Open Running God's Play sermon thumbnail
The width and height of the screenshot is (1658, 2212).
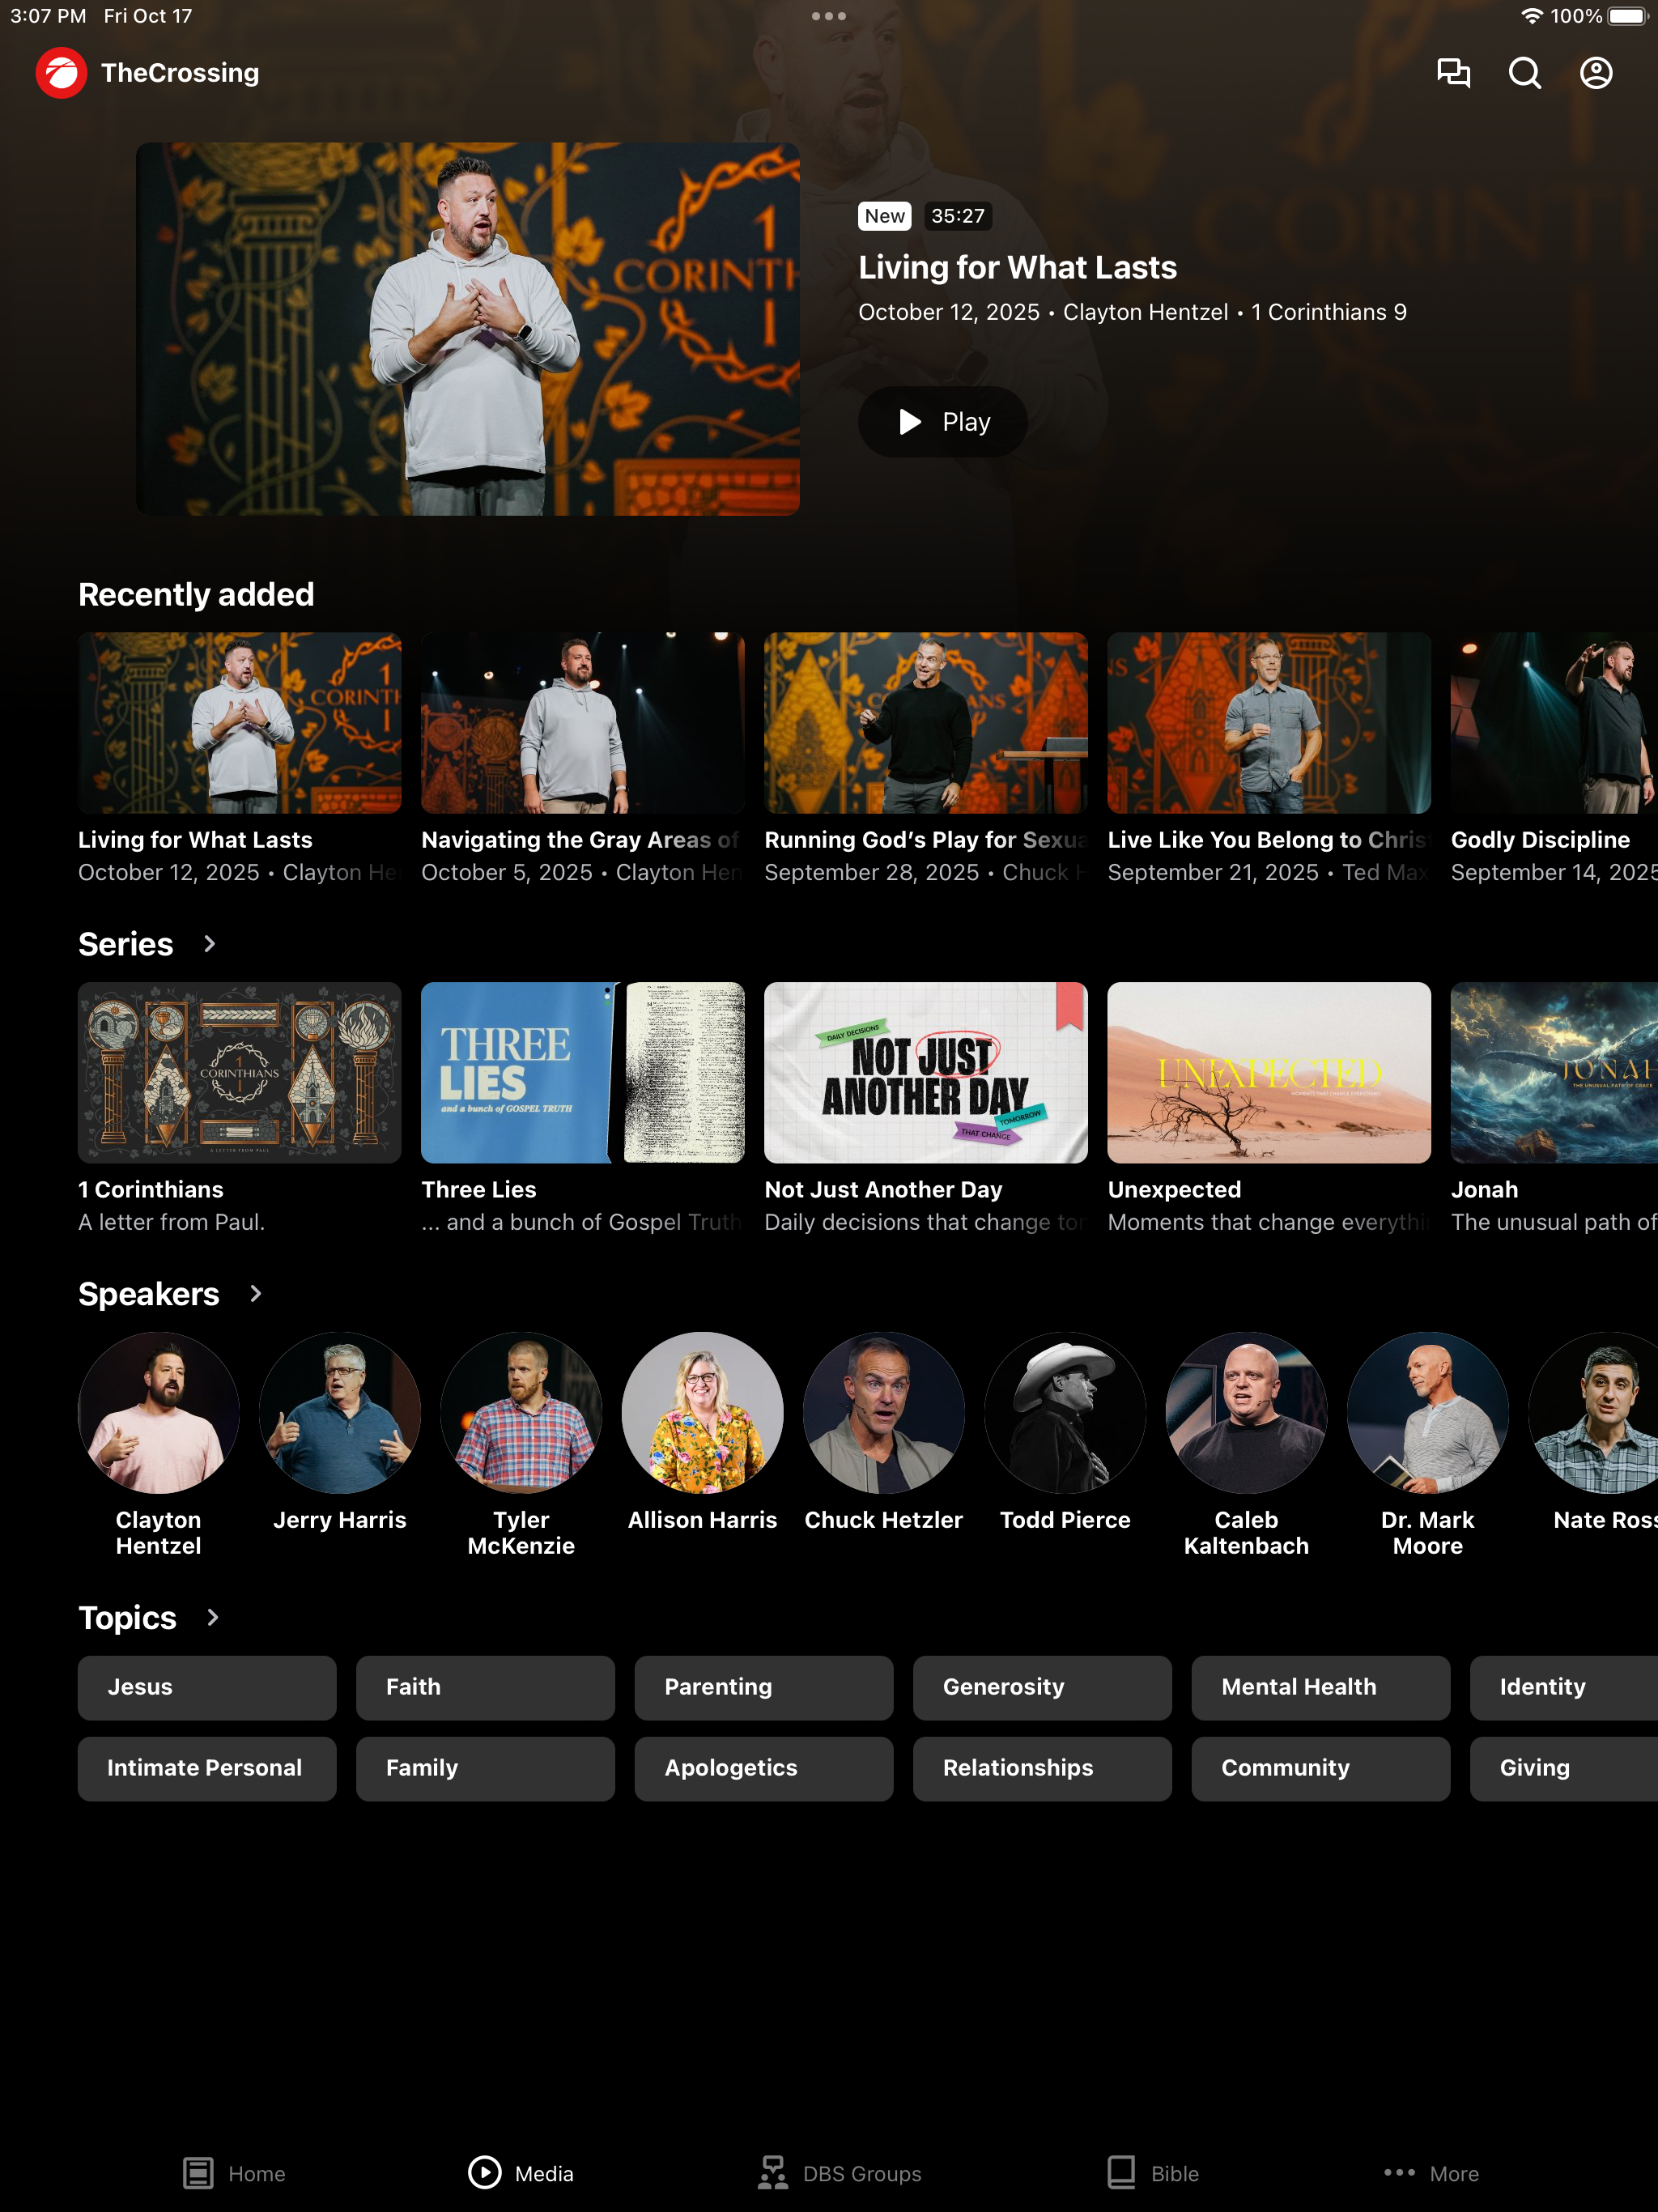pos(926,723)
